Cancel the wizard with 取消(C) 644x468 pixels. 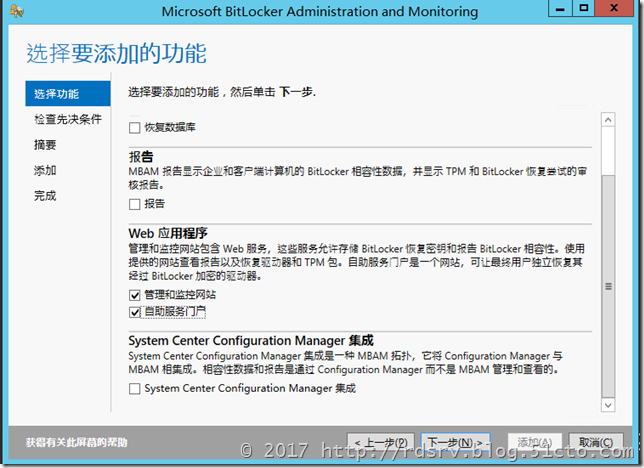[596, 443]
